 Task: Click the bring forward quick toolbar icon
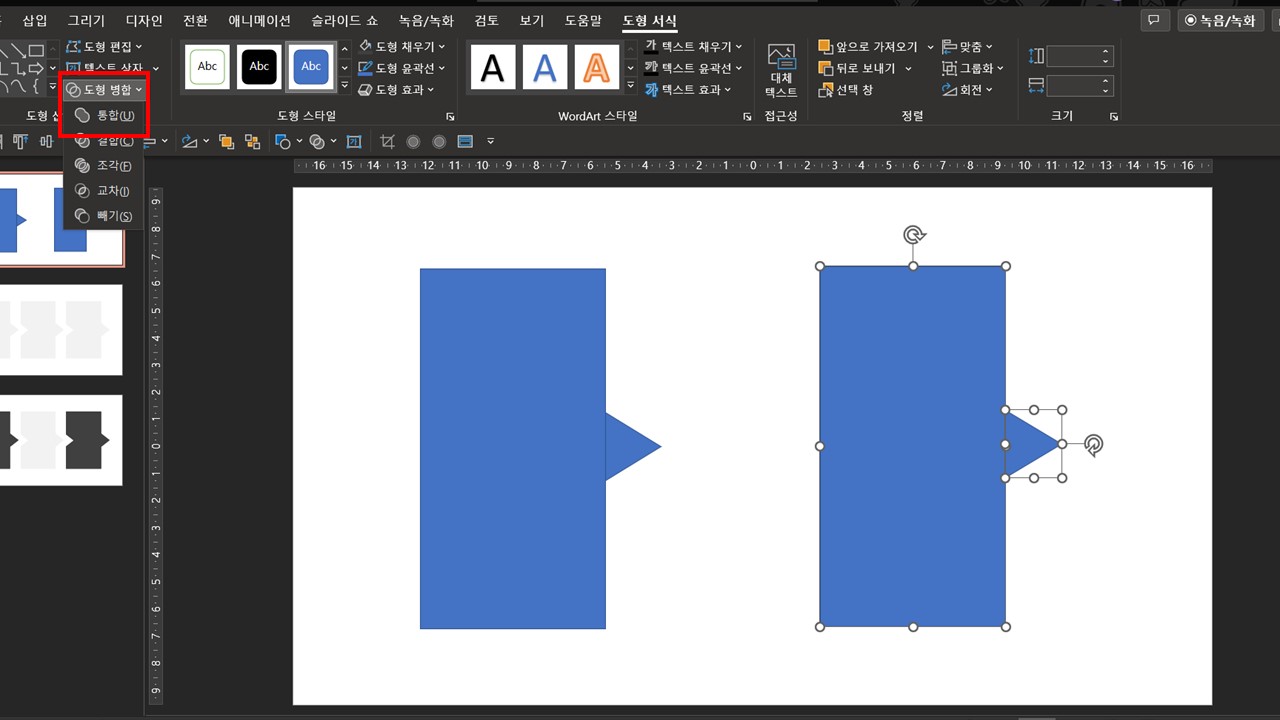(x=226, y=142)
